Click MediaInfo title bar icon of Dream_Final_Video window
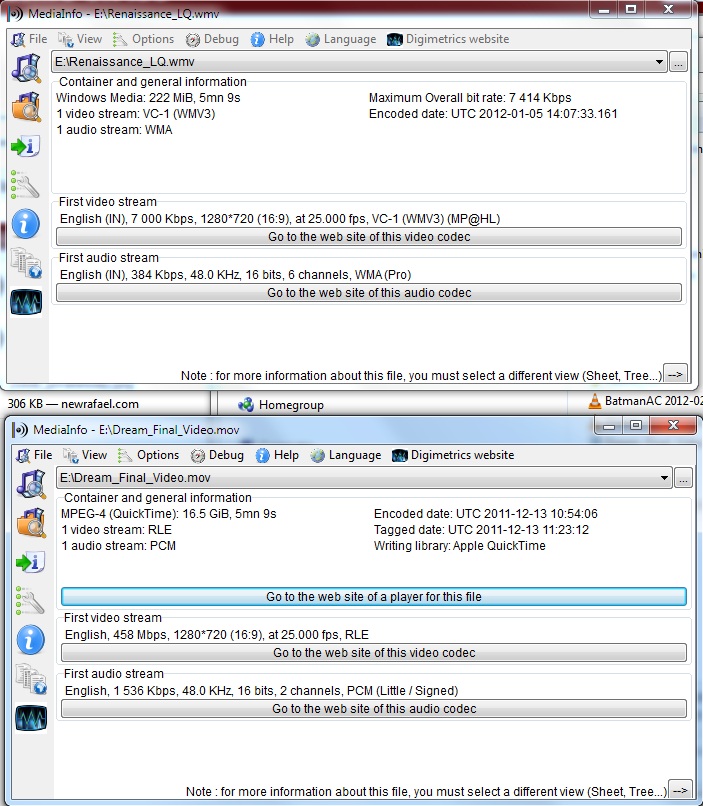703x806 pixels. click(x=21, y=429)
